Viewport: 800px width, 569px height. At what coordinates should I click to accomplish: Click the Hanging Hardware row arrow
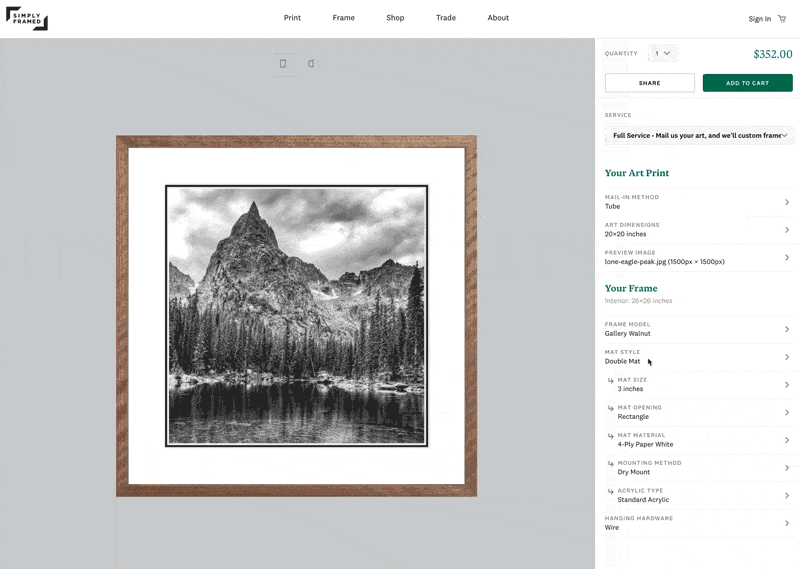(786, 523)
